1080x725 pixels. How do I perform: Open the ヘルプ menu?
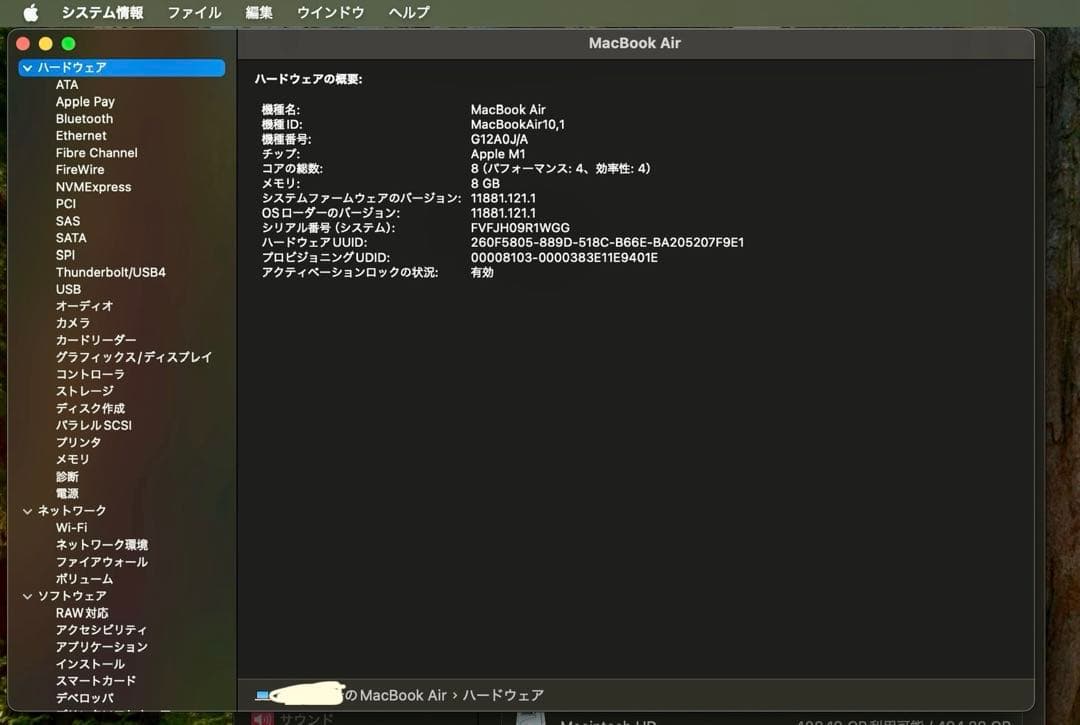point(406,12)
